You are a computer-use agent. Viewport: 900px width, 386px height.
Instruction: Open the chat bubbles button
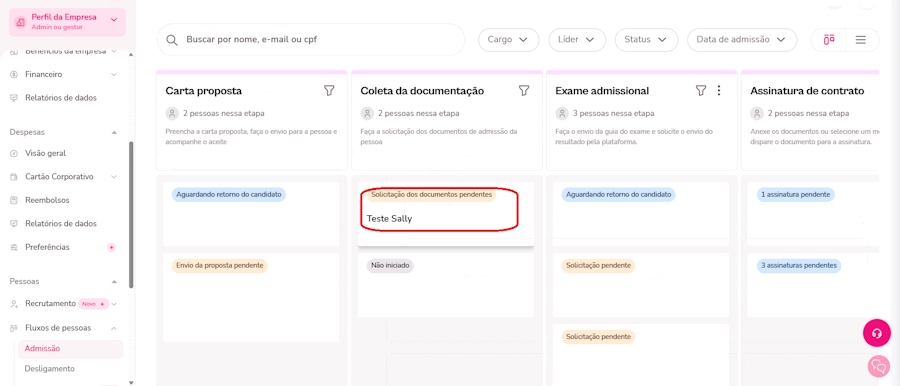tap(879, 365)
